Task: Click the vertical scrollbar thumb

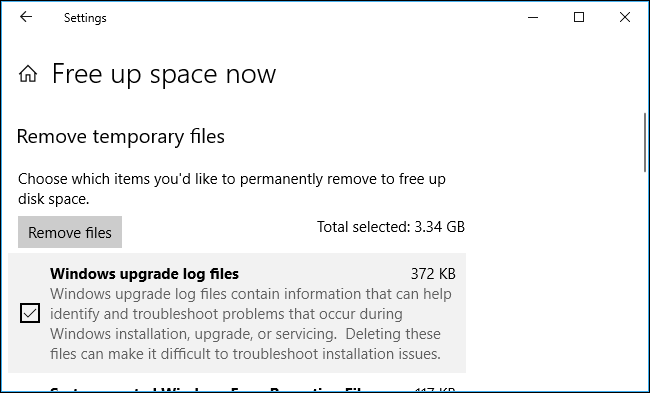Action: [645, 142]
